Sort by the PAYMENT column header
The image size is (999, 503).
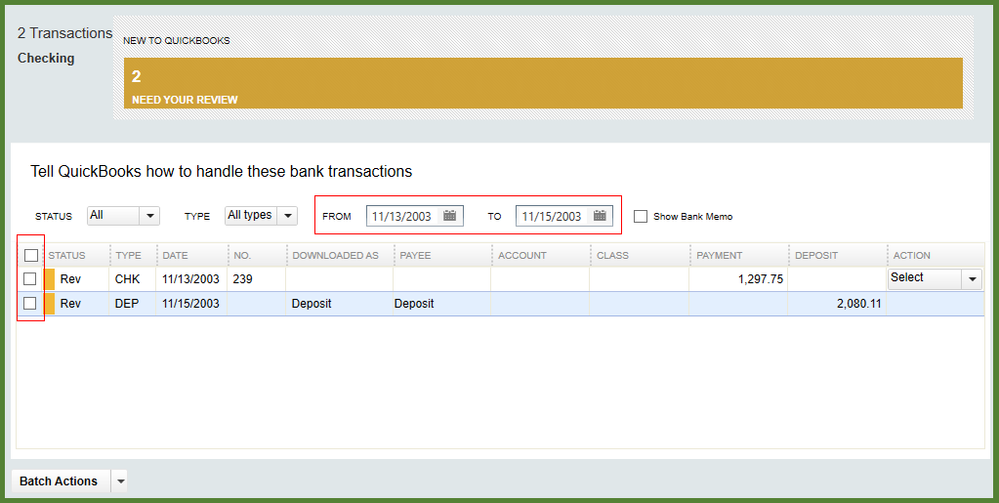click(719, 256)
